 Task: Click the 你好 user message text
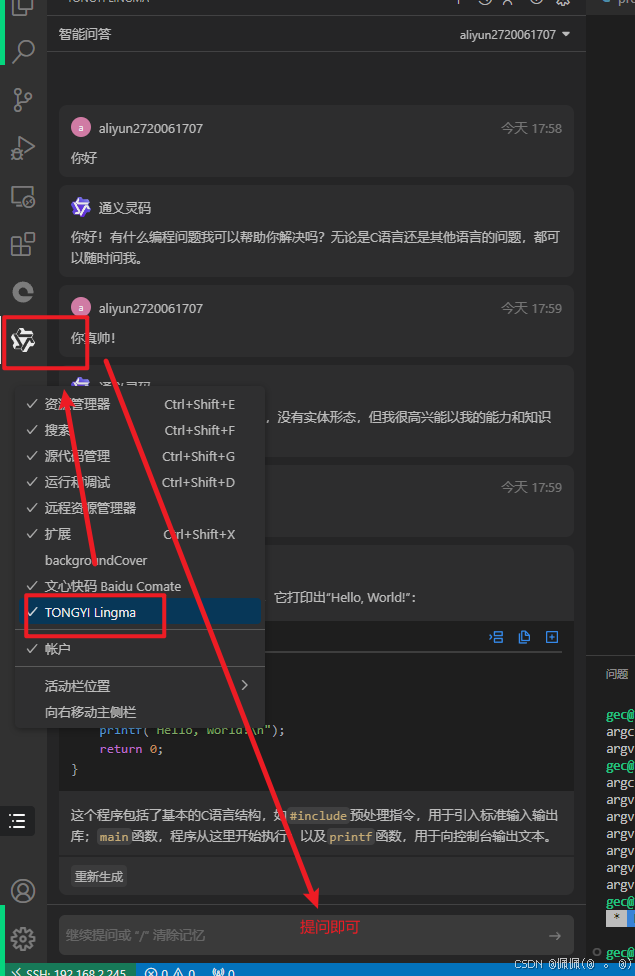(84, 158)
